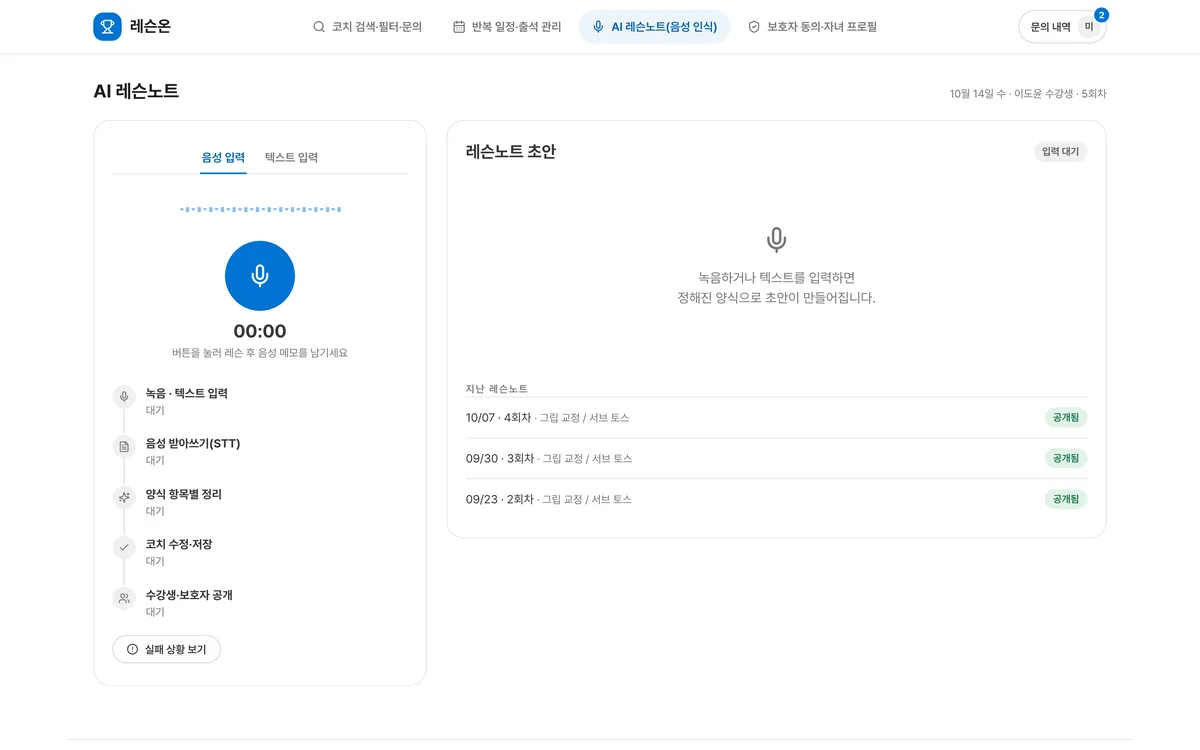Open the 09/23 · 2회차 lesson note
The image size is (1200, 750).
click(776, 499)
